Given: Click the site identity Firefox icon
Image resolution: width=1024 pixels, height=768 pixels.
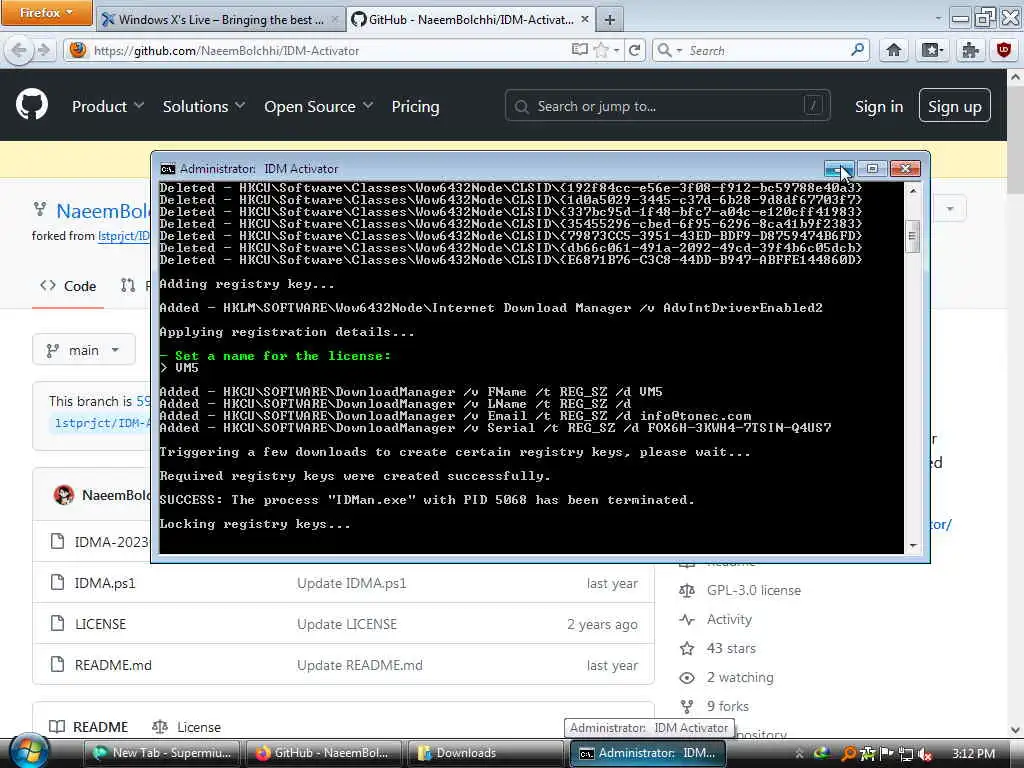Looking at the screenshot, I should click(78, 50).
